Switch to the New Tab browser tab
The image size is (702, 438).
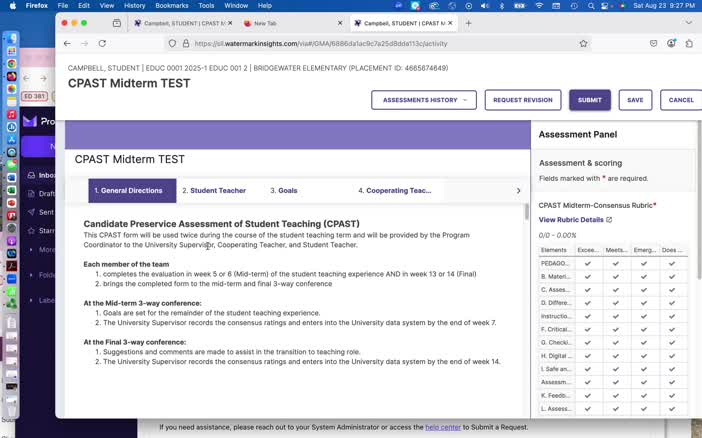(291, 23)
